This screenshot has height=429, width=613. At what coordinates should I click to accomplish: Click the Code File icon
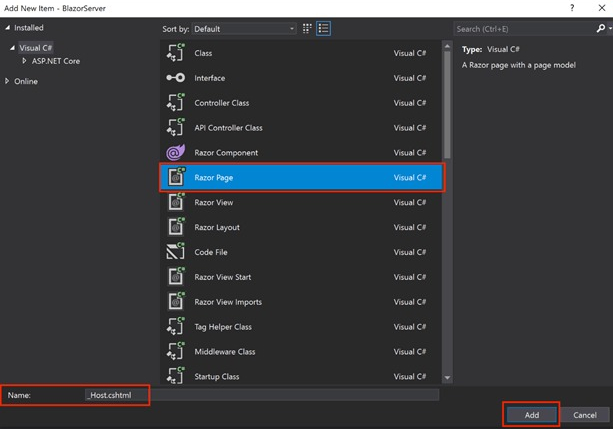pyautogui.click(x=176, y=252)
